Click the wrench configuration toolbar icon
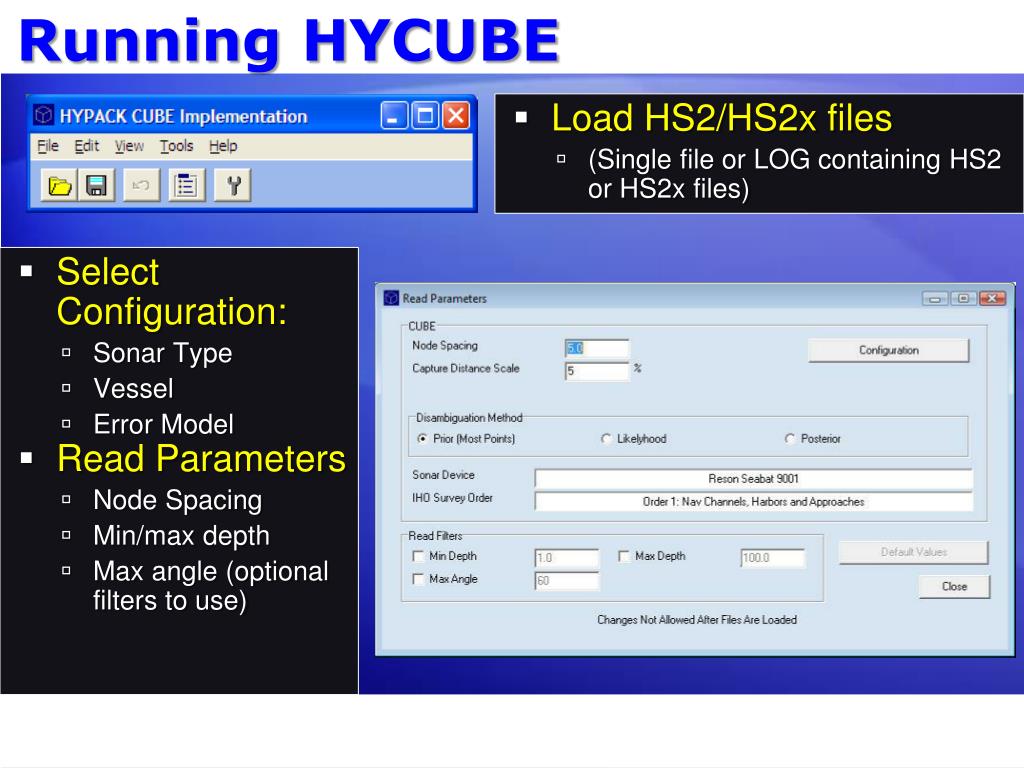The height and width of the screenshot is (768, 1024). pyautogui.click(x=233, y=186)
